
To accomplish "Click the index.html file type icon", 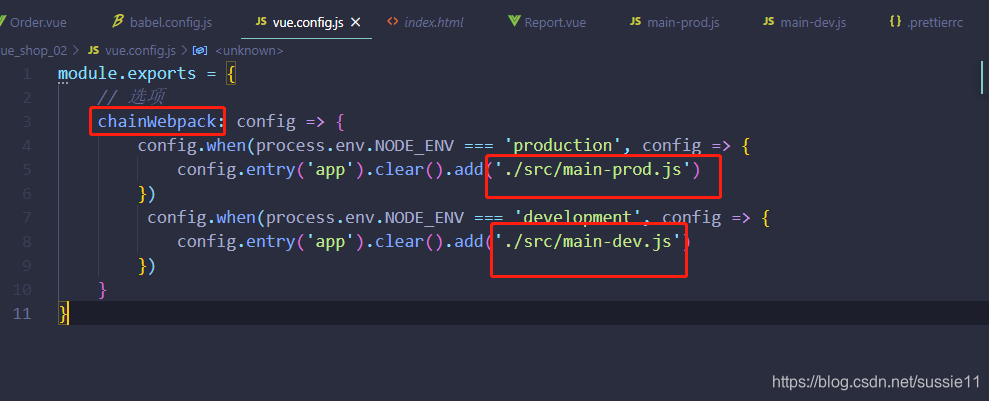I will pyautogui.click(x=392, y=22).
